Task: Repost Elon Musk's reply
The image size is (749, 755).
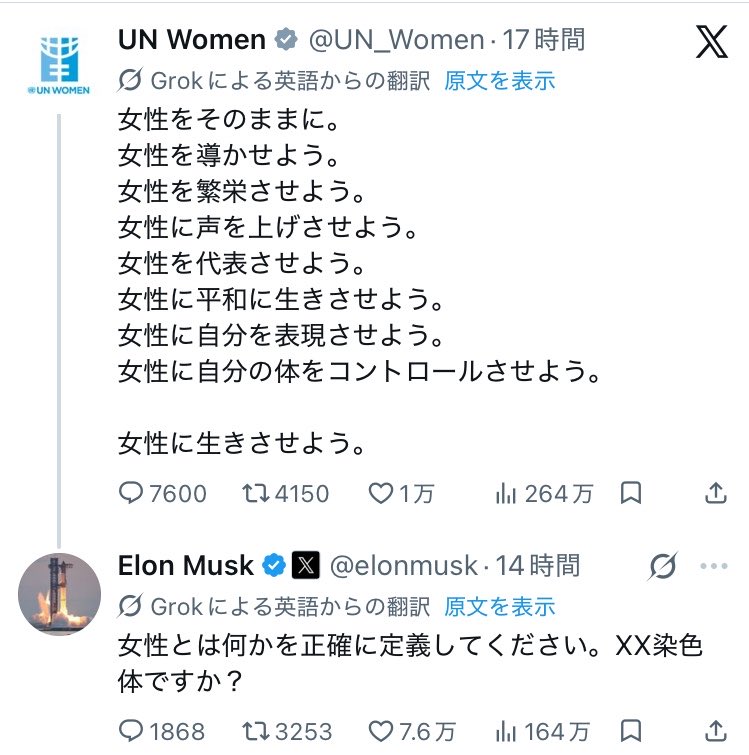Action: tap(287, 731)
